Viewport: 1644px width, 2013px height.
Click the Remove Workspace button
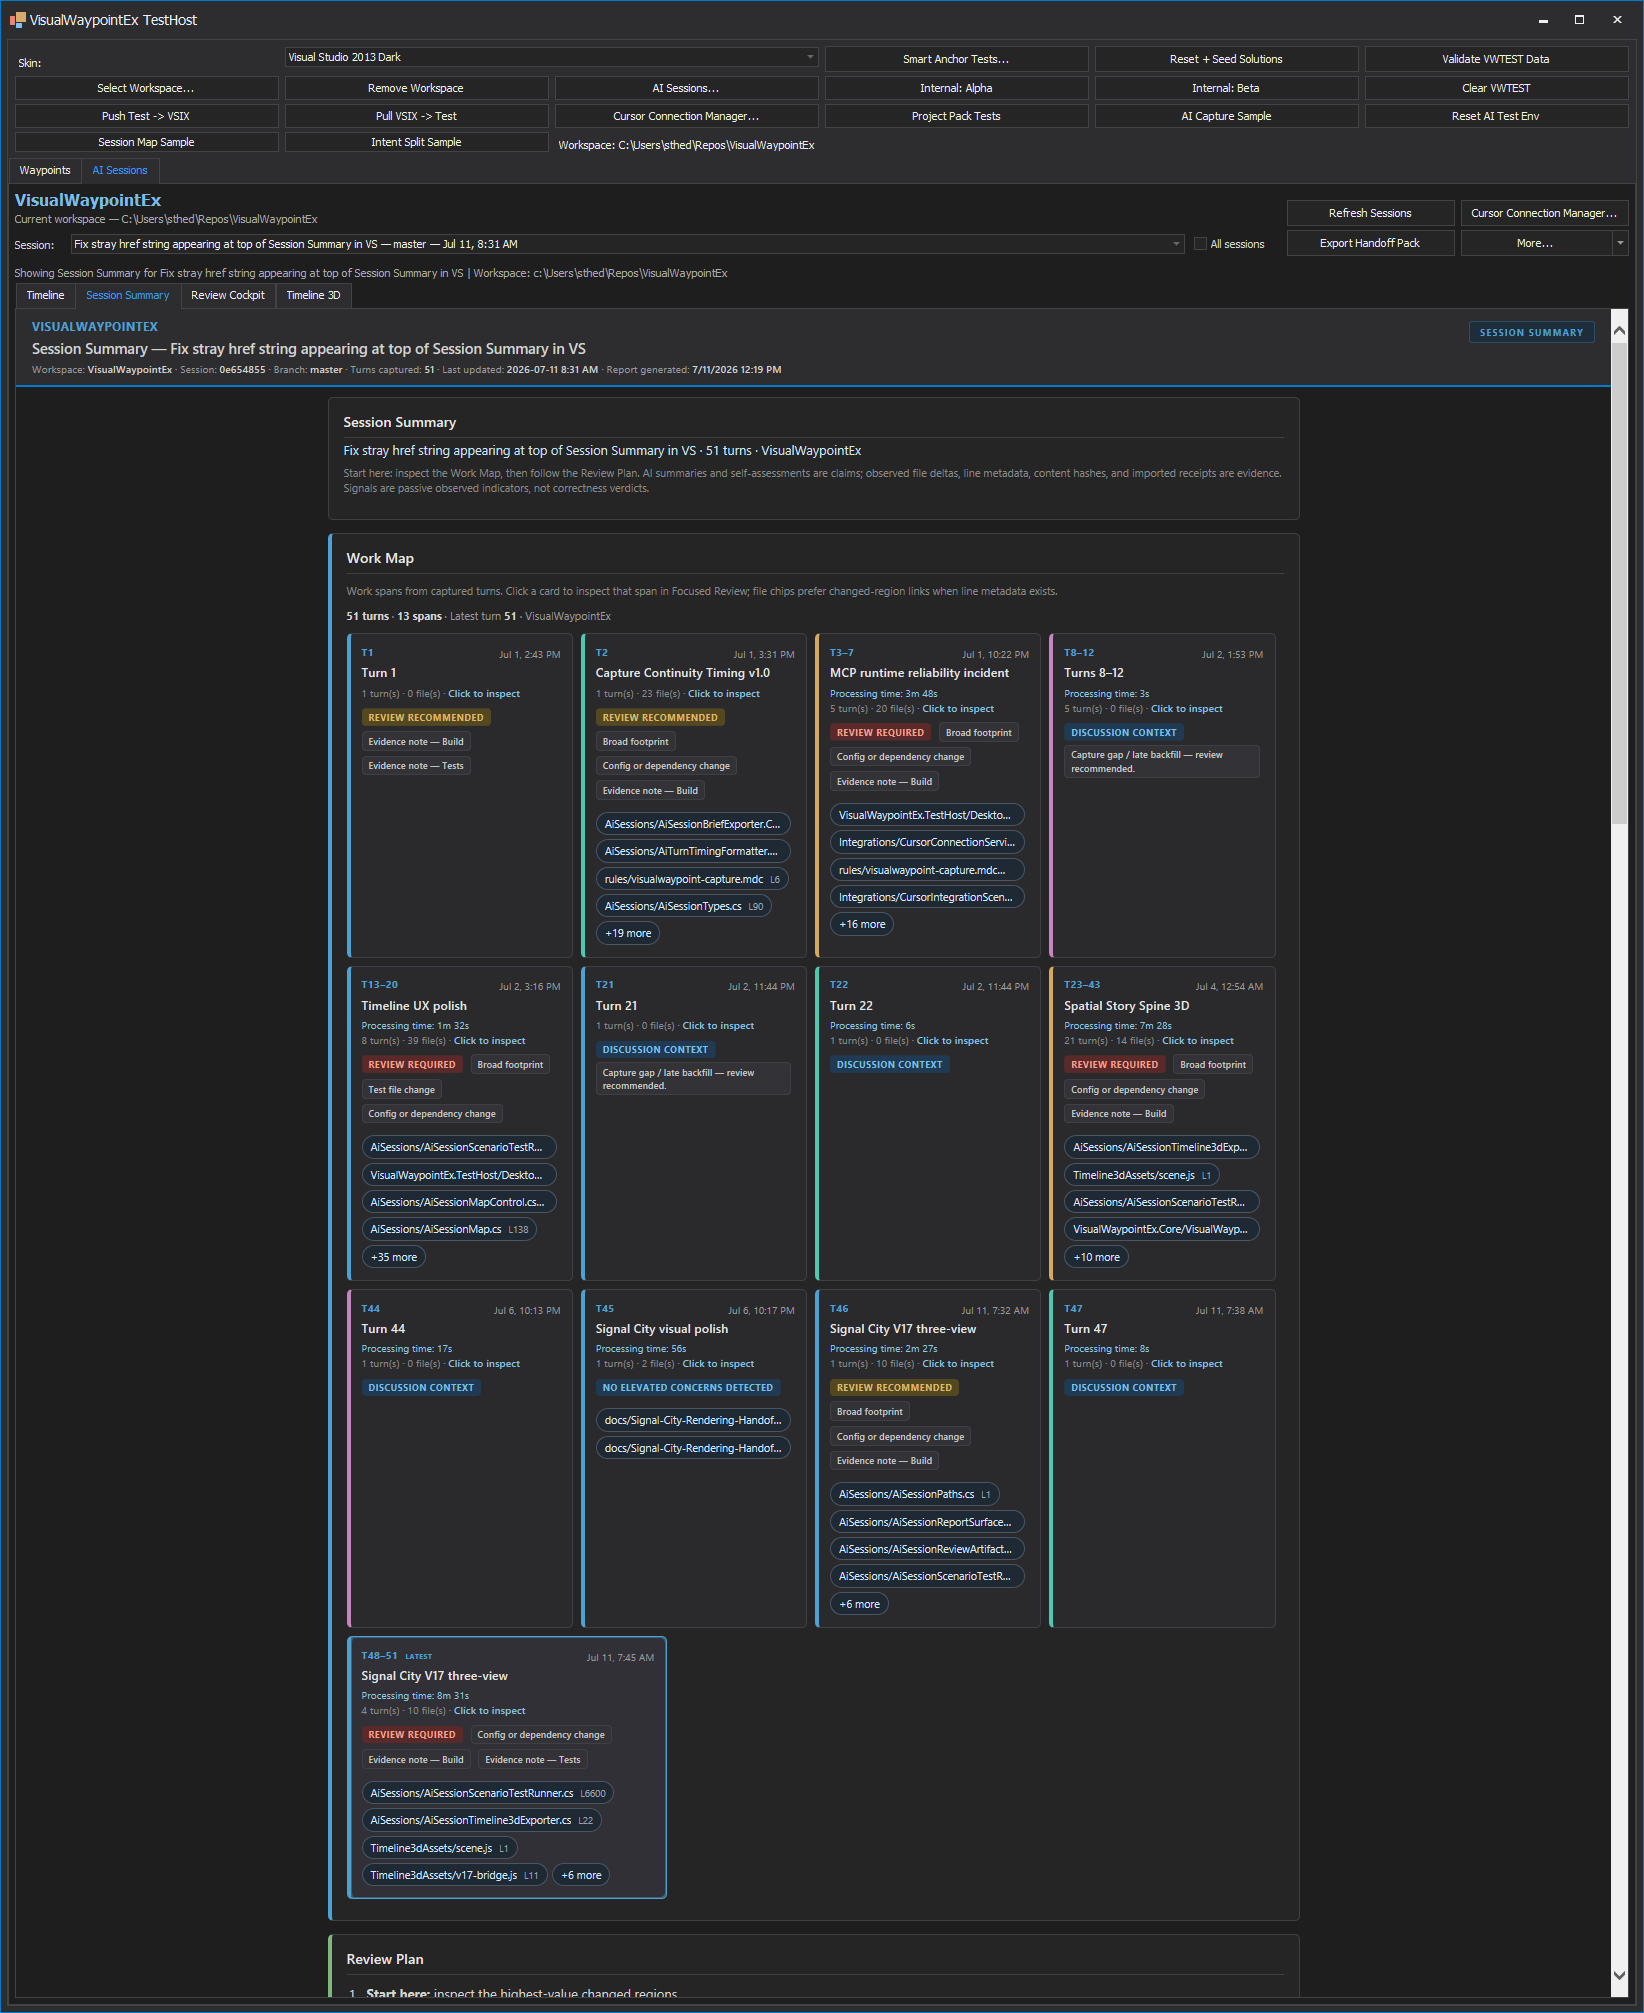coord(416,88)
